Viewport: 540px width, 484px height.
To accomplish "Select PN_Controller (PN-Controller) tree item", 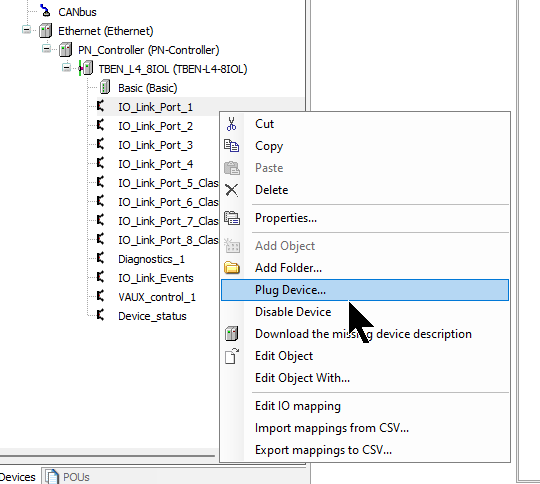I will pos(148,50).
